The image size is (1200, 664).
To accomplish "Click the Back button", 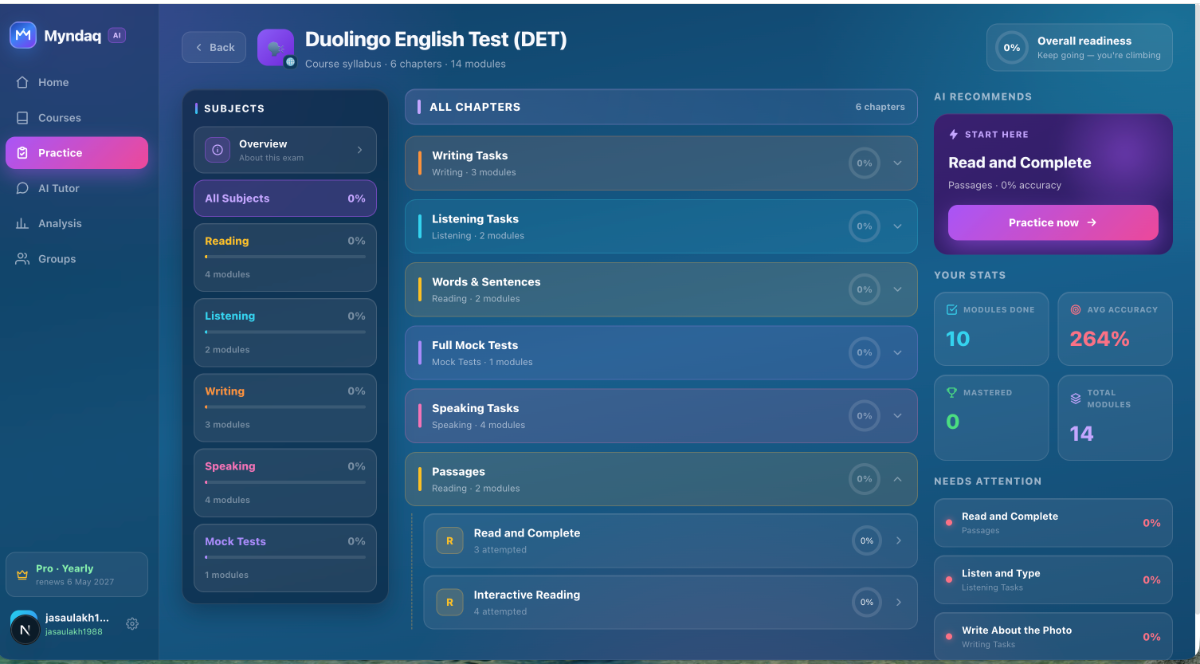I will (x=214, y=47).
